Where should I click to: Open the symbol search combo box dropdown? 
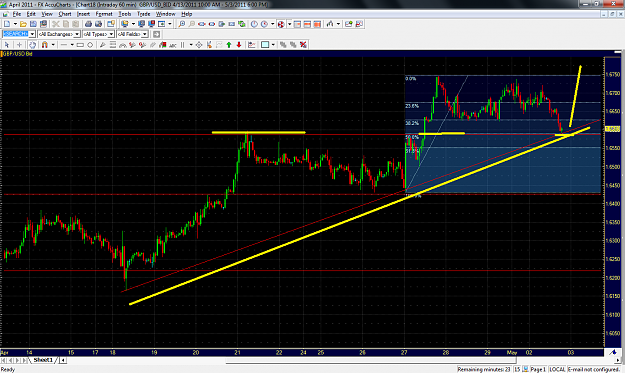pyautogui.click(x=32, y=34)
